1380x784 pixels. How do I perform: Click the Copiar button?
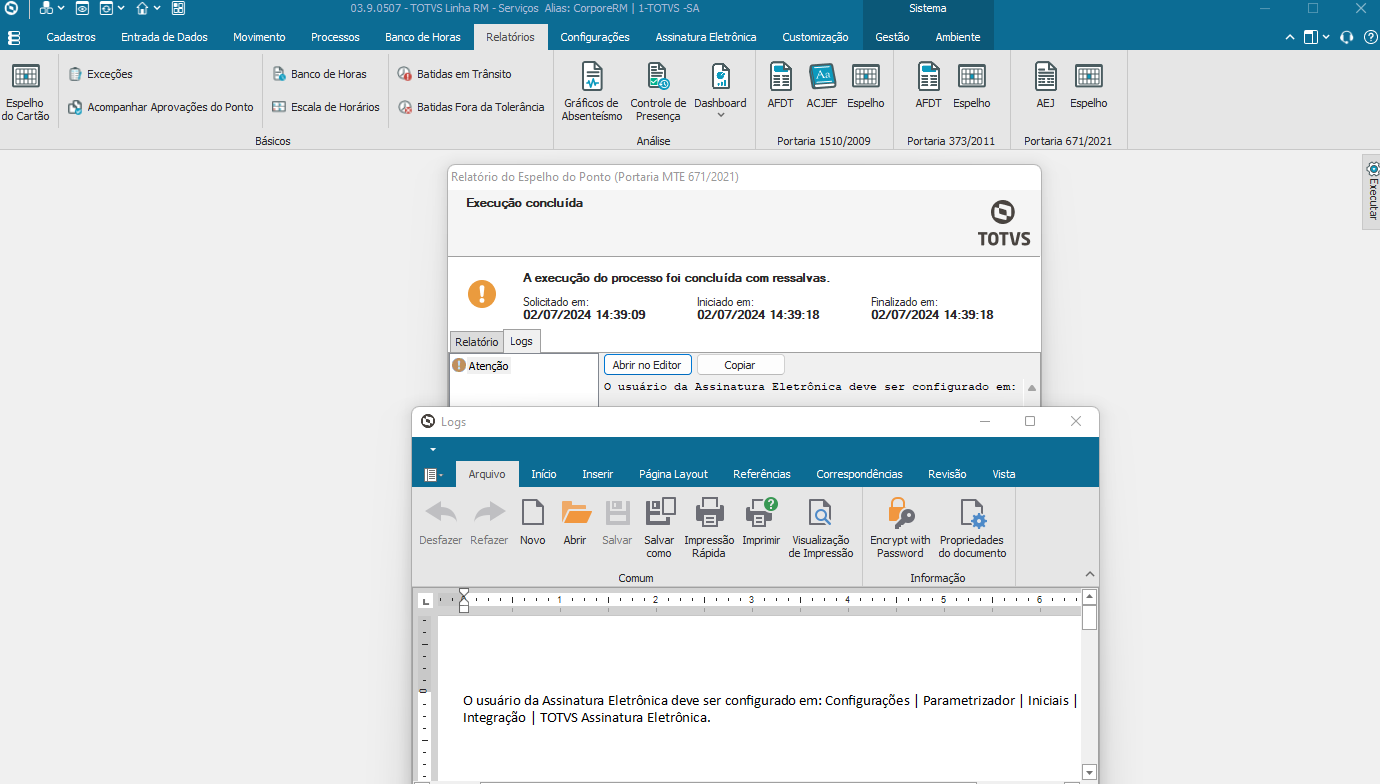tap(740, 365)
